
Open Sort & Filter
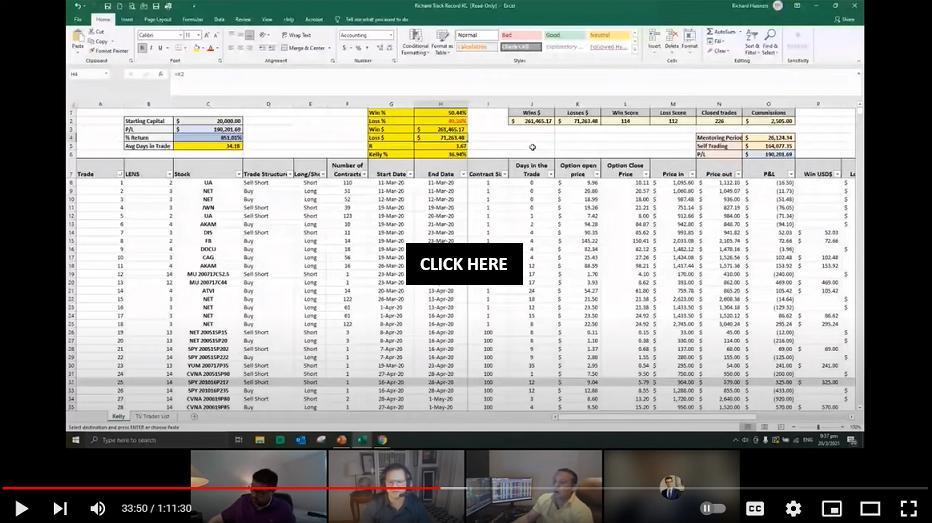[752, 42]
